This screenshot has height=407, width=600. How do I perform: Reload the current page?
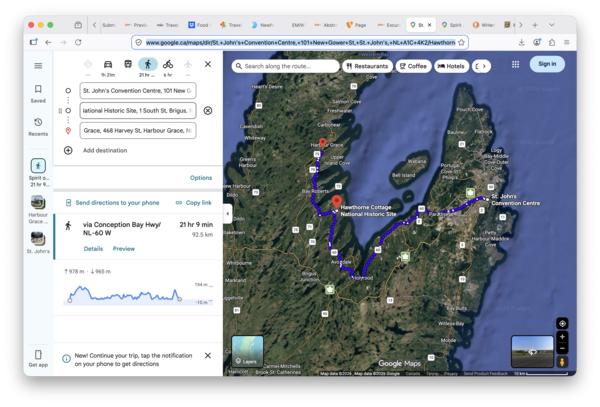pyautogui.click(x=78, y=42)
